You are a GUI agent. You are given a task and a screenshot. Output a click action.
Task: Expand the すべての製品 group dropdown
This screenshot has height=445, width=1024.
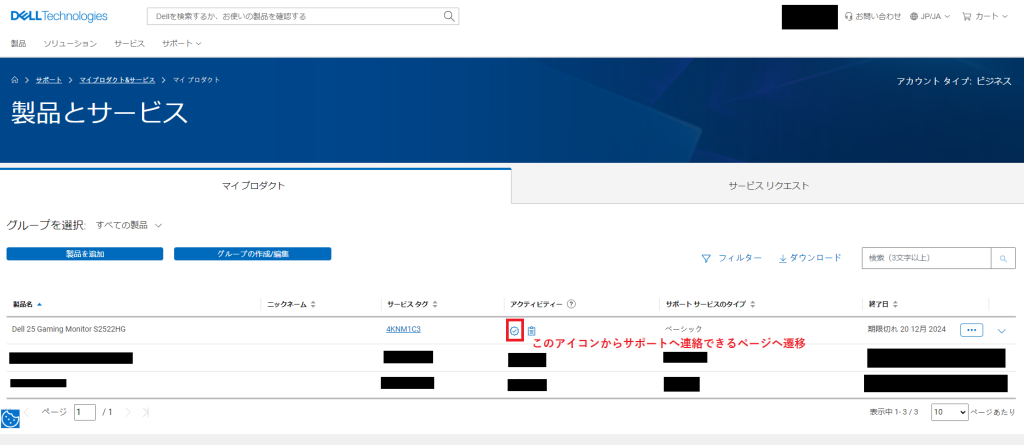coord(129,225)
